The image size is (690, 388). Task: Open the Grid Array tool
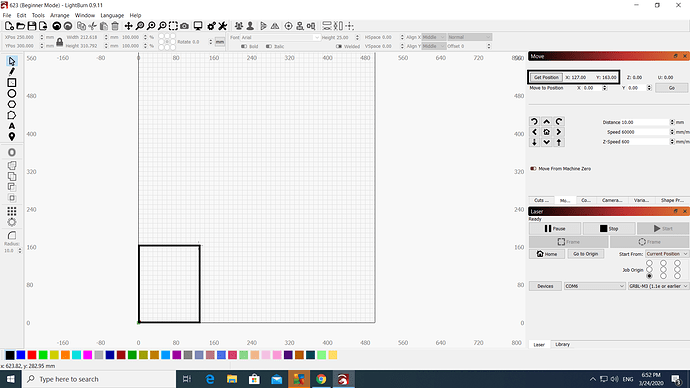[12, 211]
